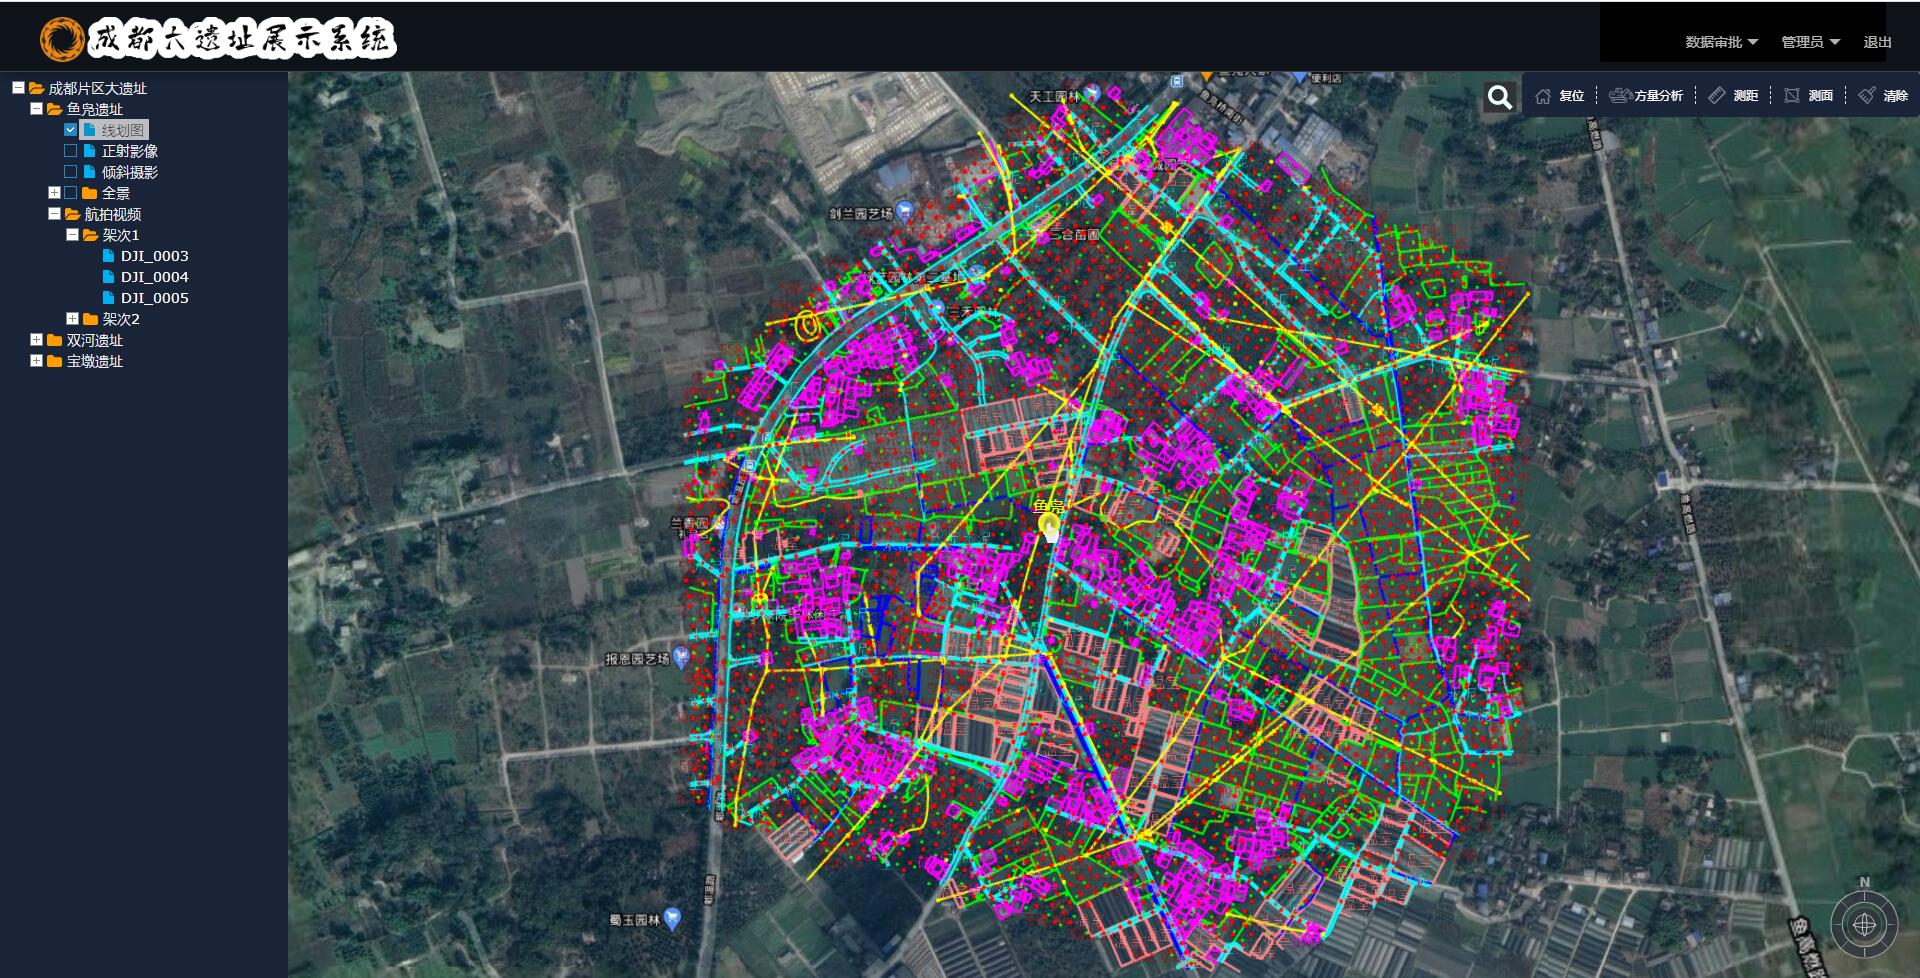Expand the 宝墩遗址 tree node

pyautogui.click(x=36, y=361)
